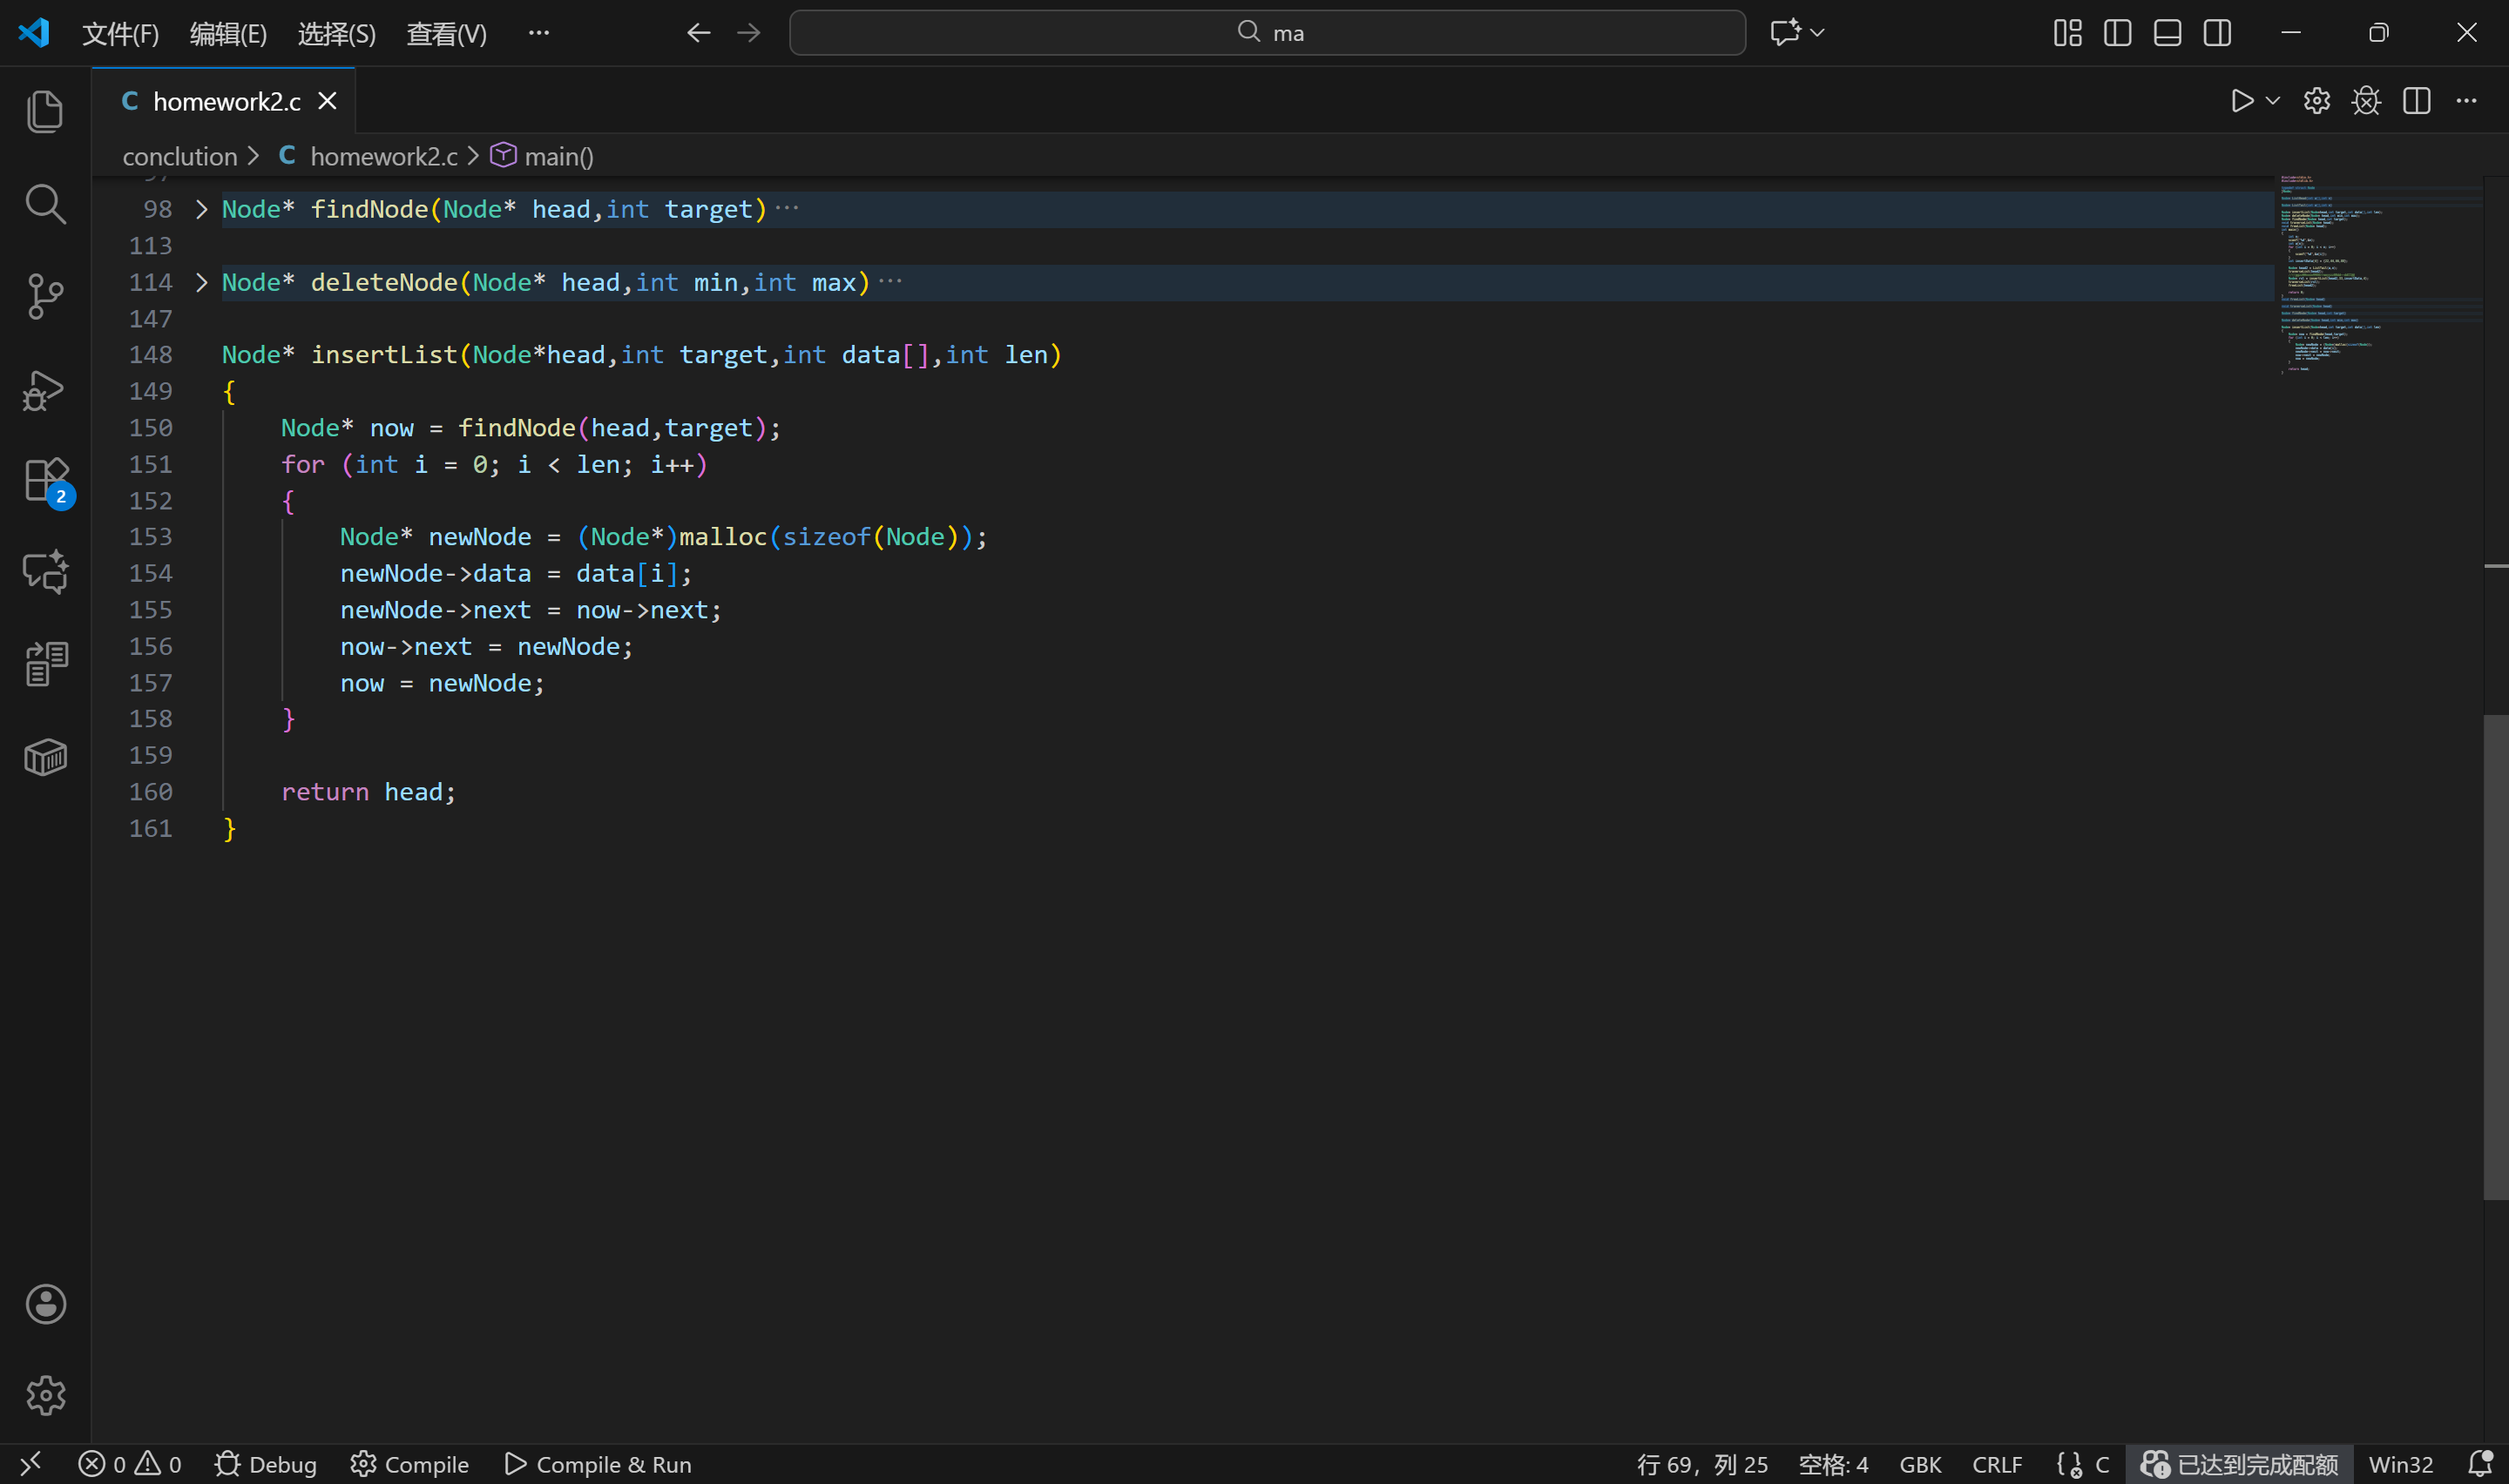The image size is (2509, 1484).
Task: Open the 文件(F) menu
Action: pos(120,34)
